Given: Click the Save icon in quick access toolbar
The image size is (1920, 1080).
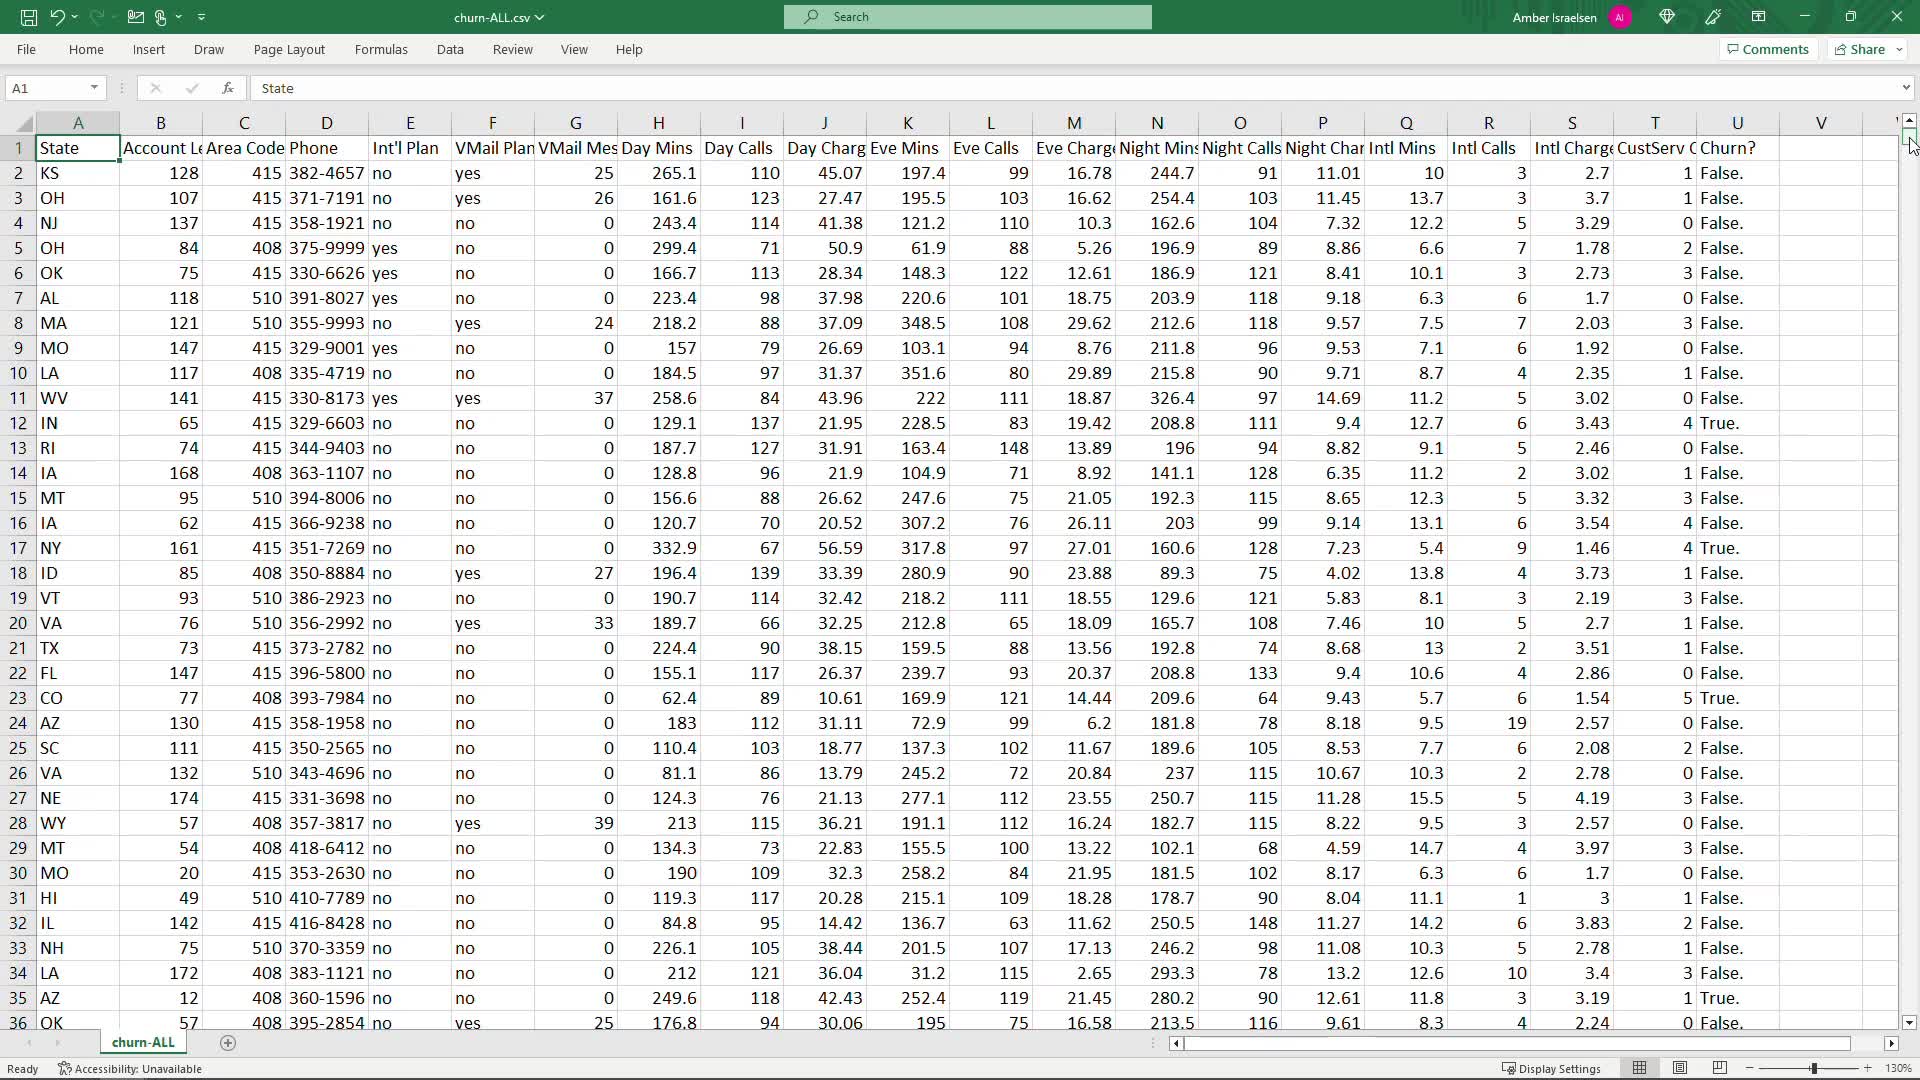Looking at the screenshot, I should (29, 17).
